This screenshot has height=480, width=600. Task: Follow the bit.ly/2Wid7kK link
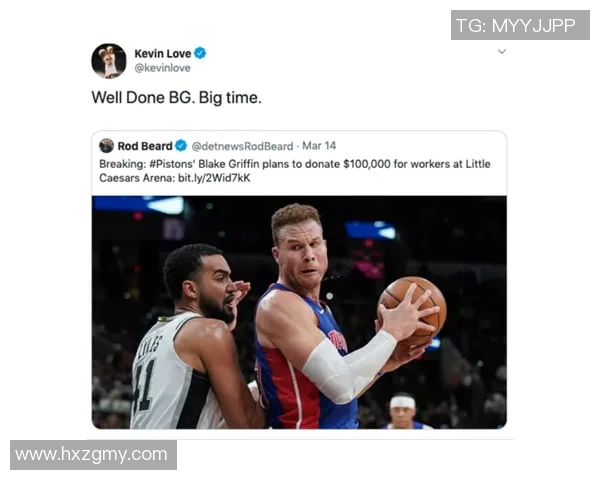214,178
